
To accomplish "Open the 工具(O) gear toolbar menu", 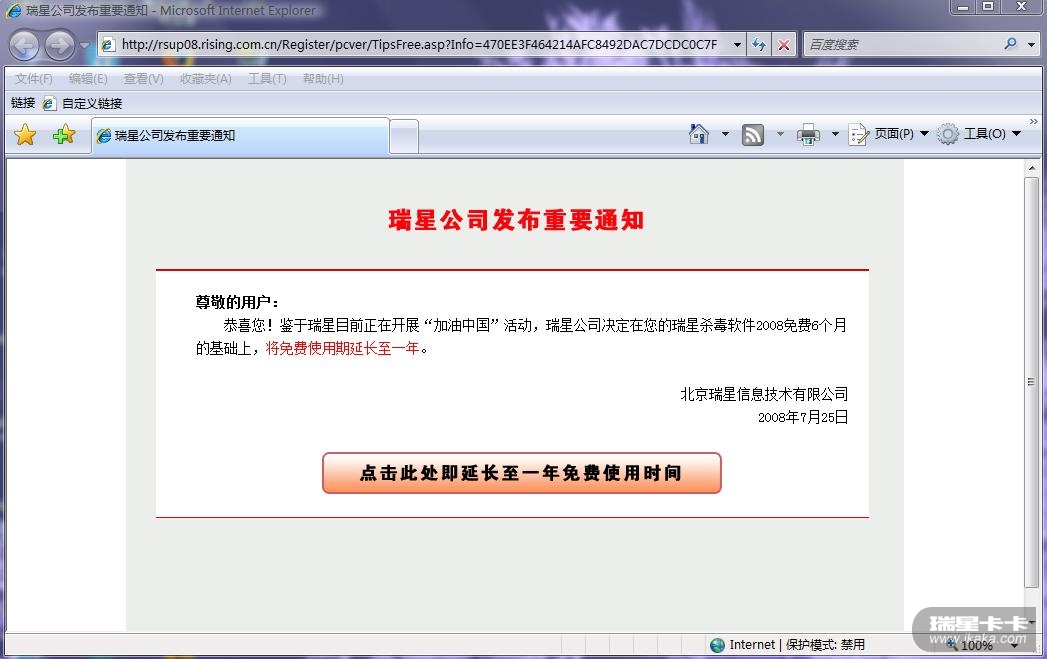I will tap(979, 134).
